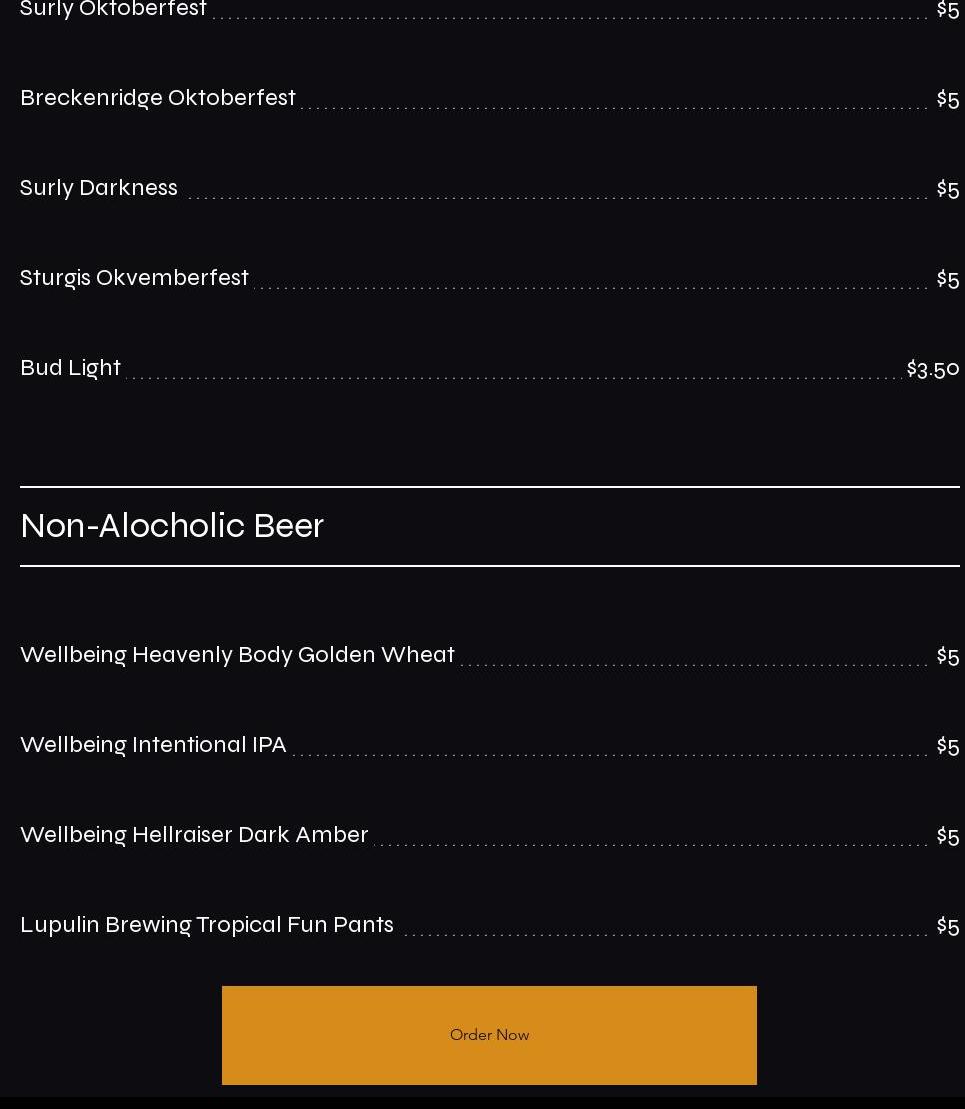Click the Sturgis Okvemberfest $5 price

pyautogui.click(x=947, y=279)
